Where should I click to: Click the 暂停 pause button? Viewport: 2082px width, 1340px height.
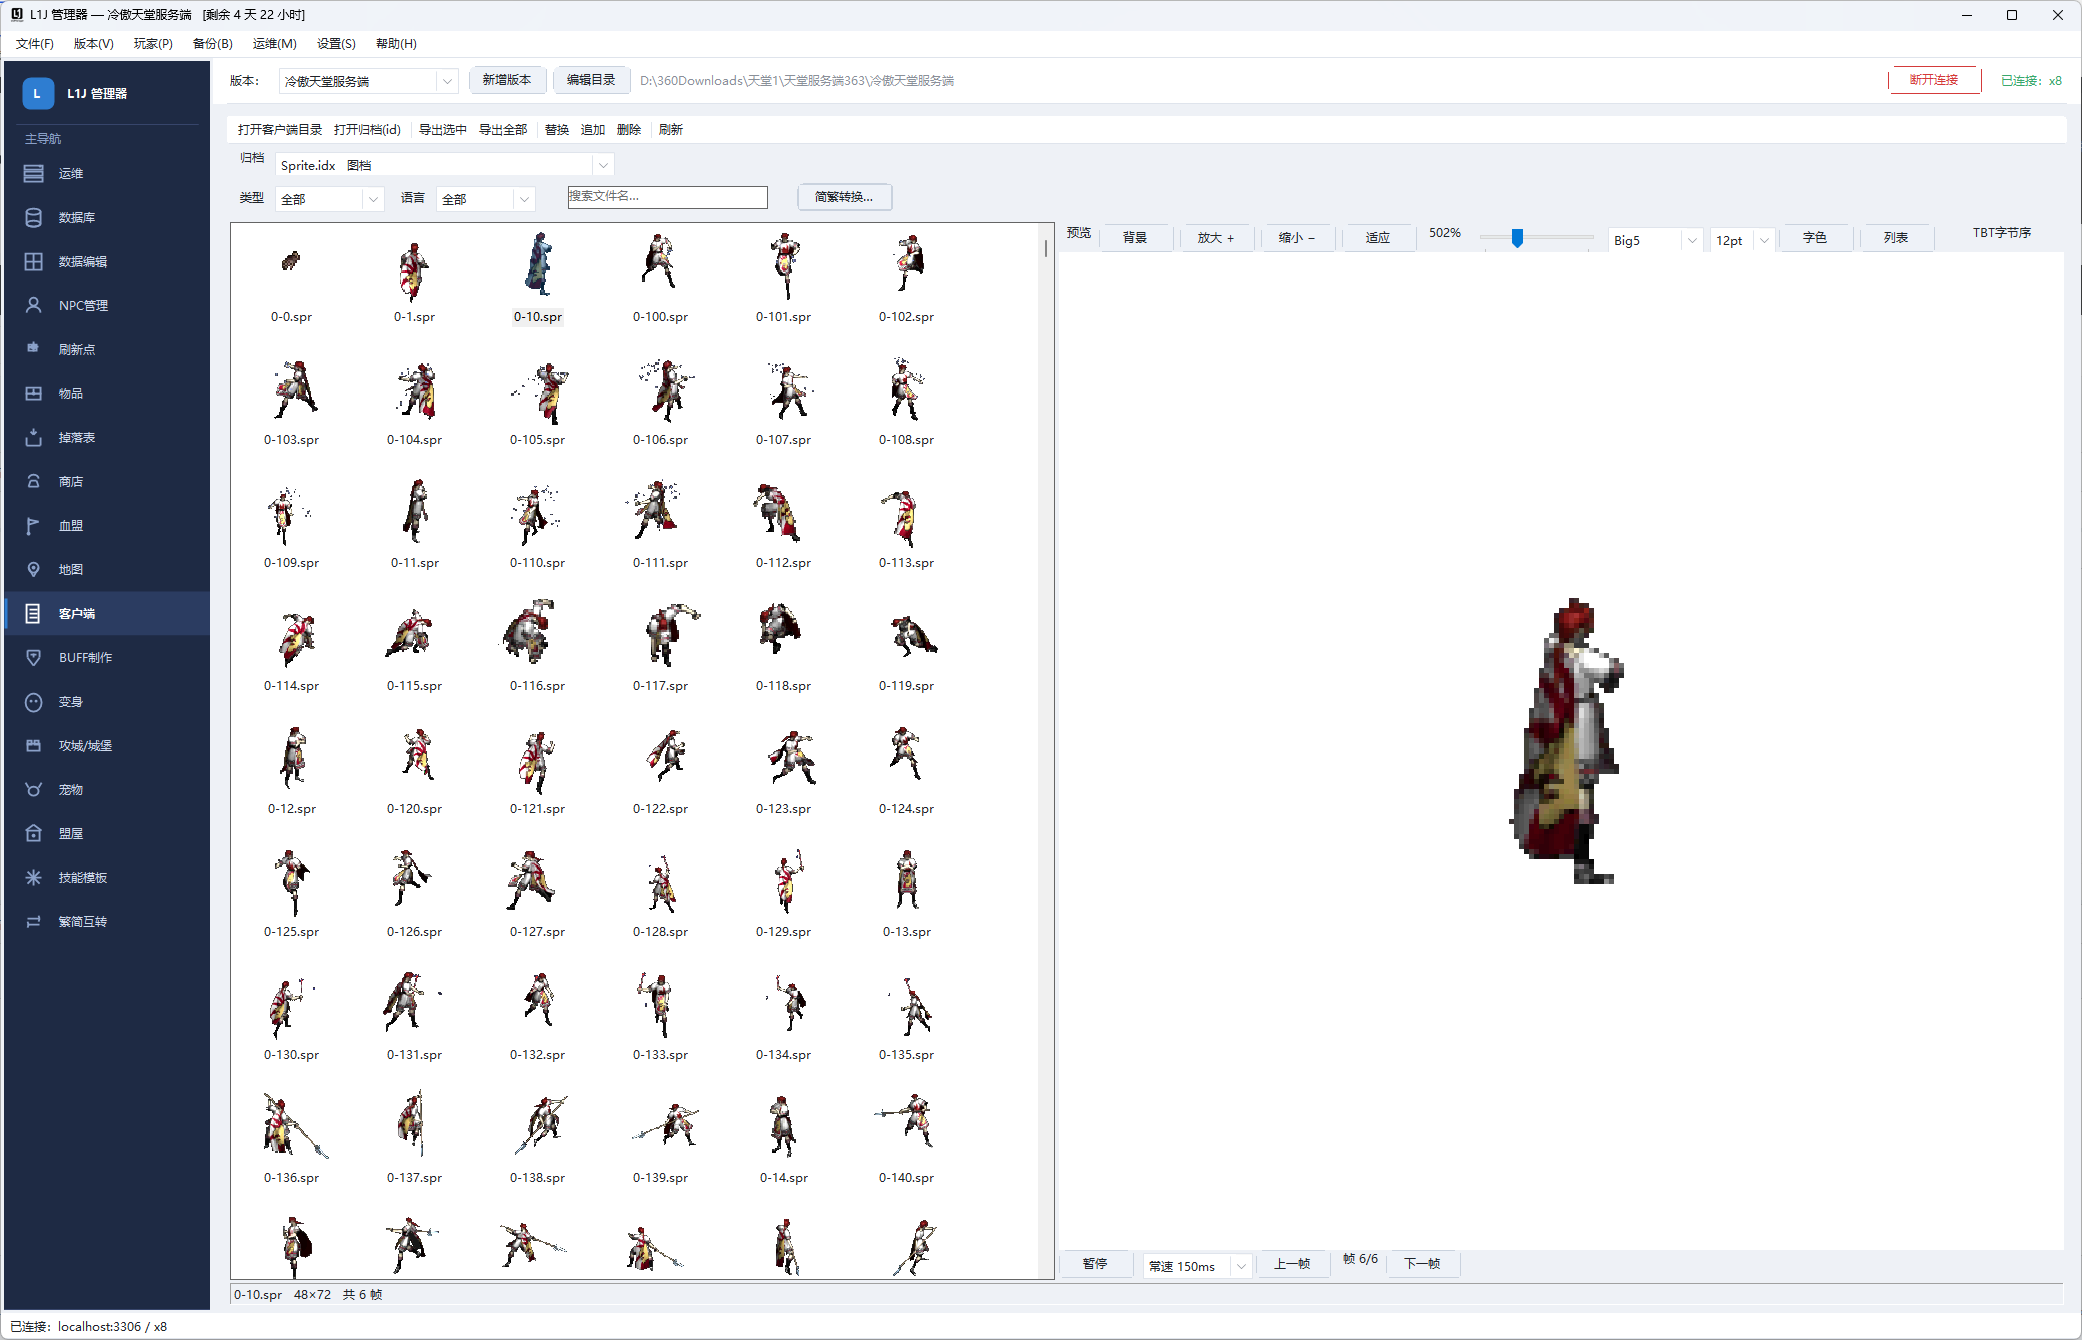pos(1095,1264)
